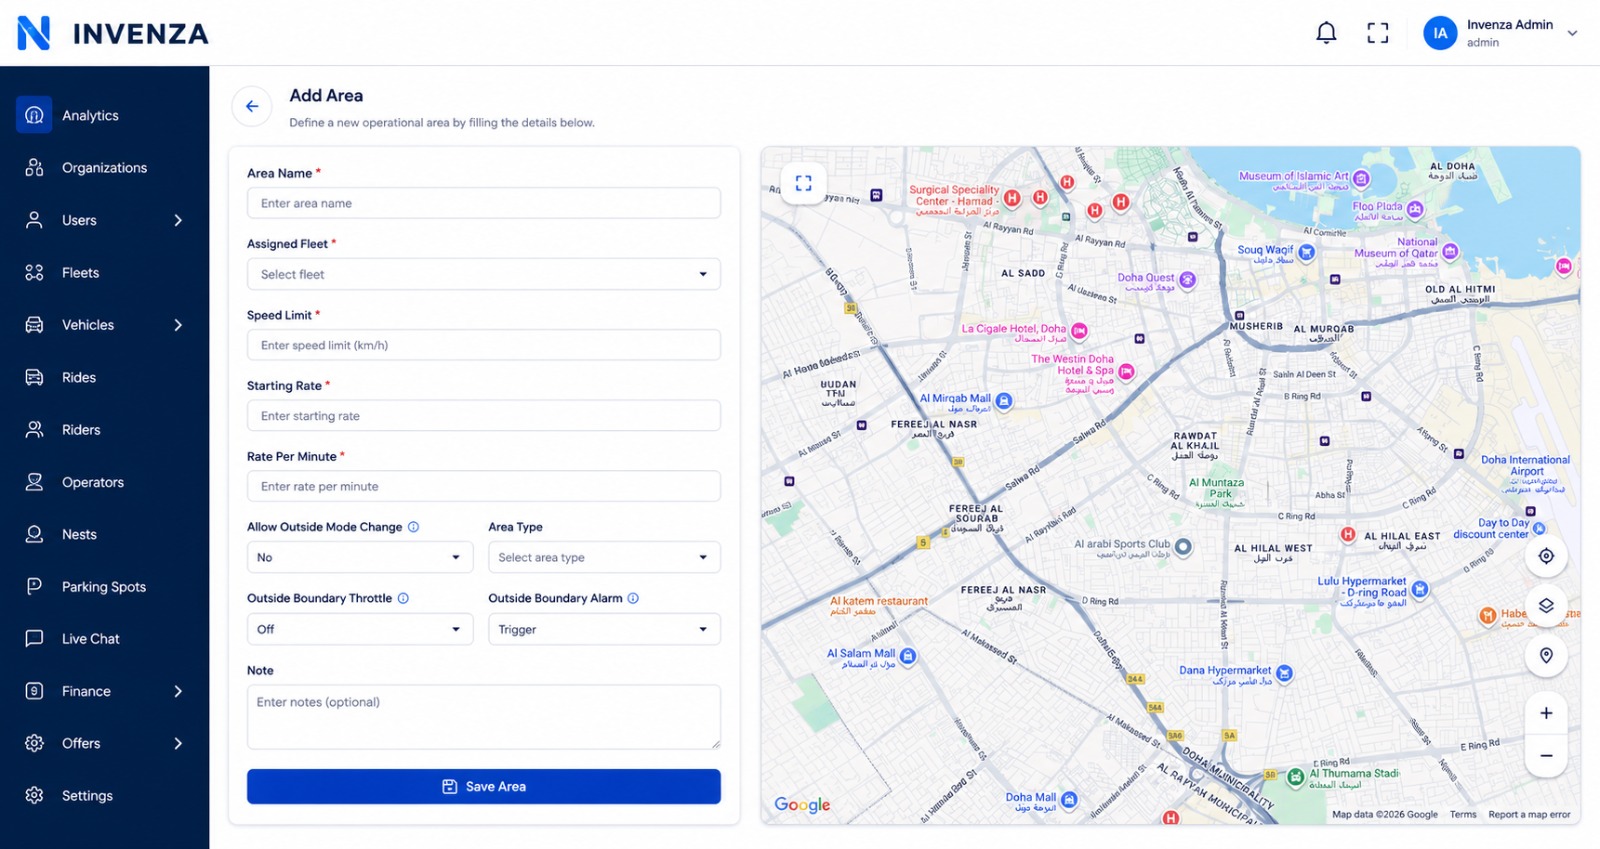Click Doha Mall marker on map
Screen dimensions: 1600x849
[1069, 800]
